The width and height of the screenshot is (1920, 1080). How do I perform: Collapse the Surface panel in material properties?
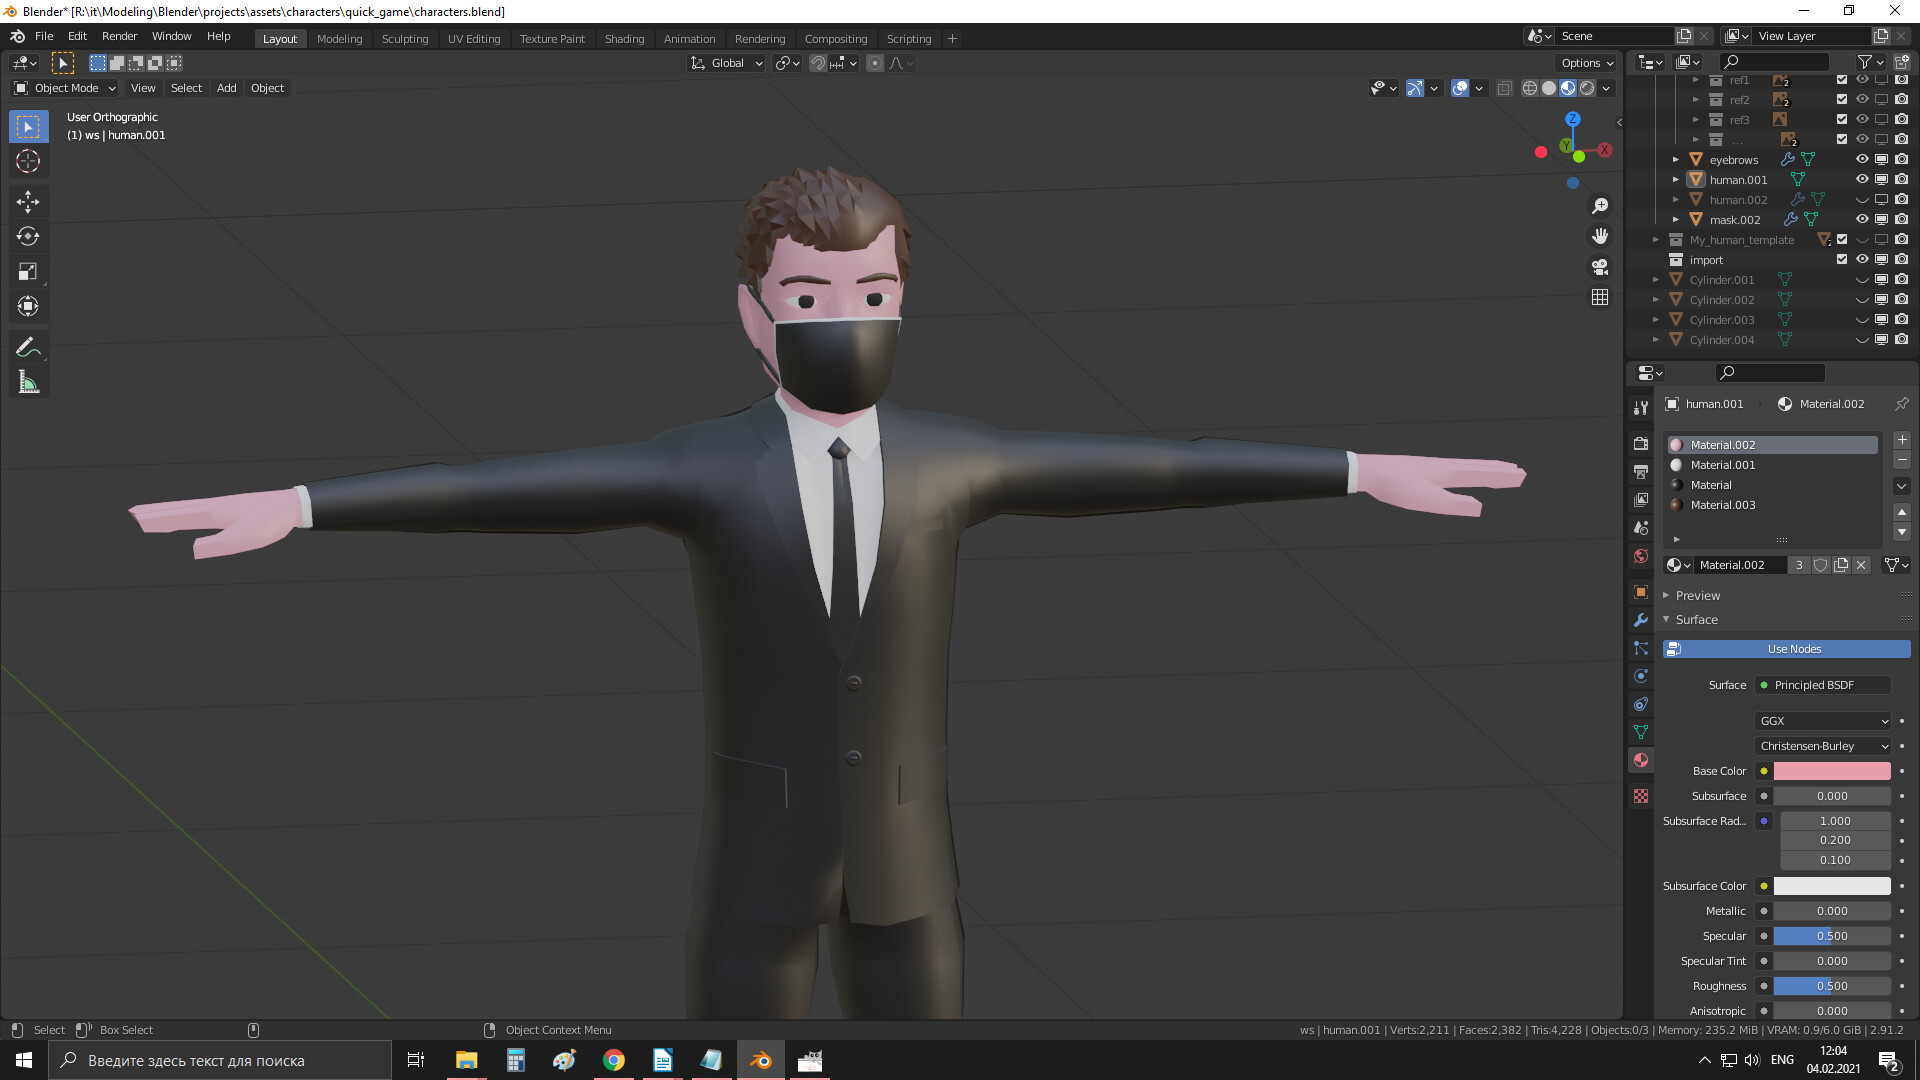tap(1666, 619)
